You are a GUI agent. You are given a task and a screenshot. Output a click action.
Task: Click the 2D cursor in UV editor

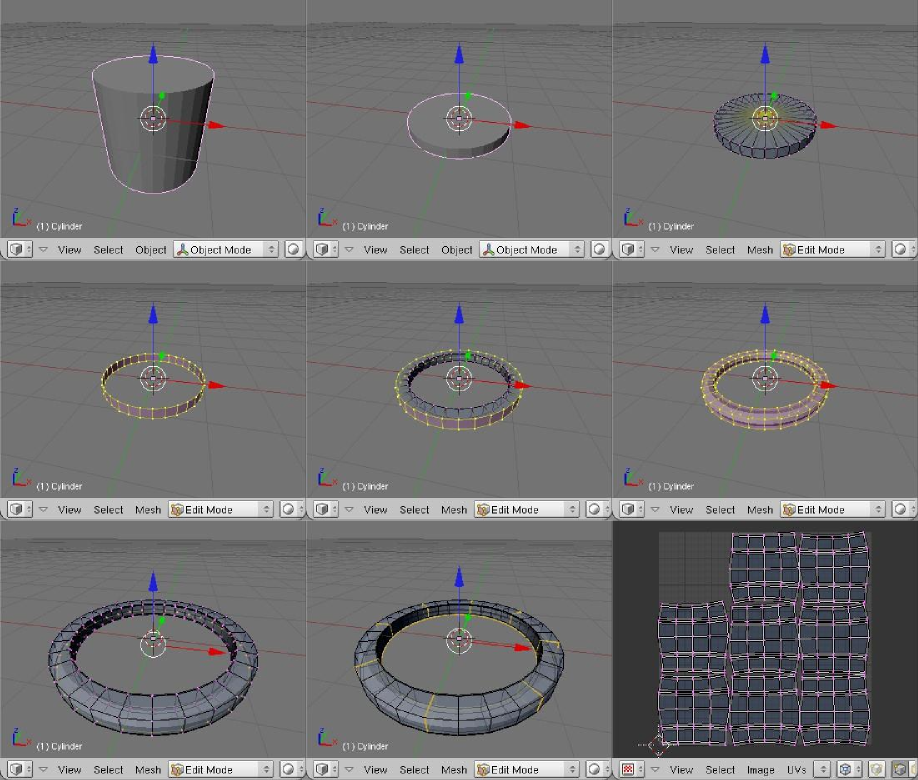[x=658, y=745]
